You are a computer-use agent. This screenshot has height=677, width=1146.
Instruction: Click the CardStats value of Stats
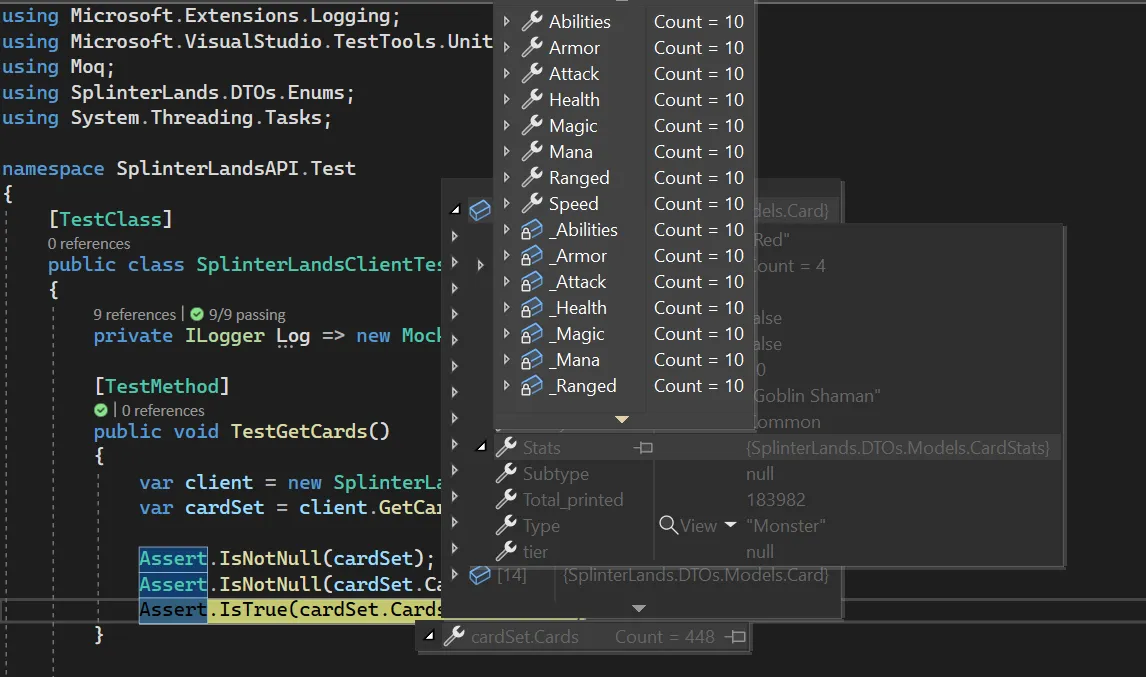[898, 447]
